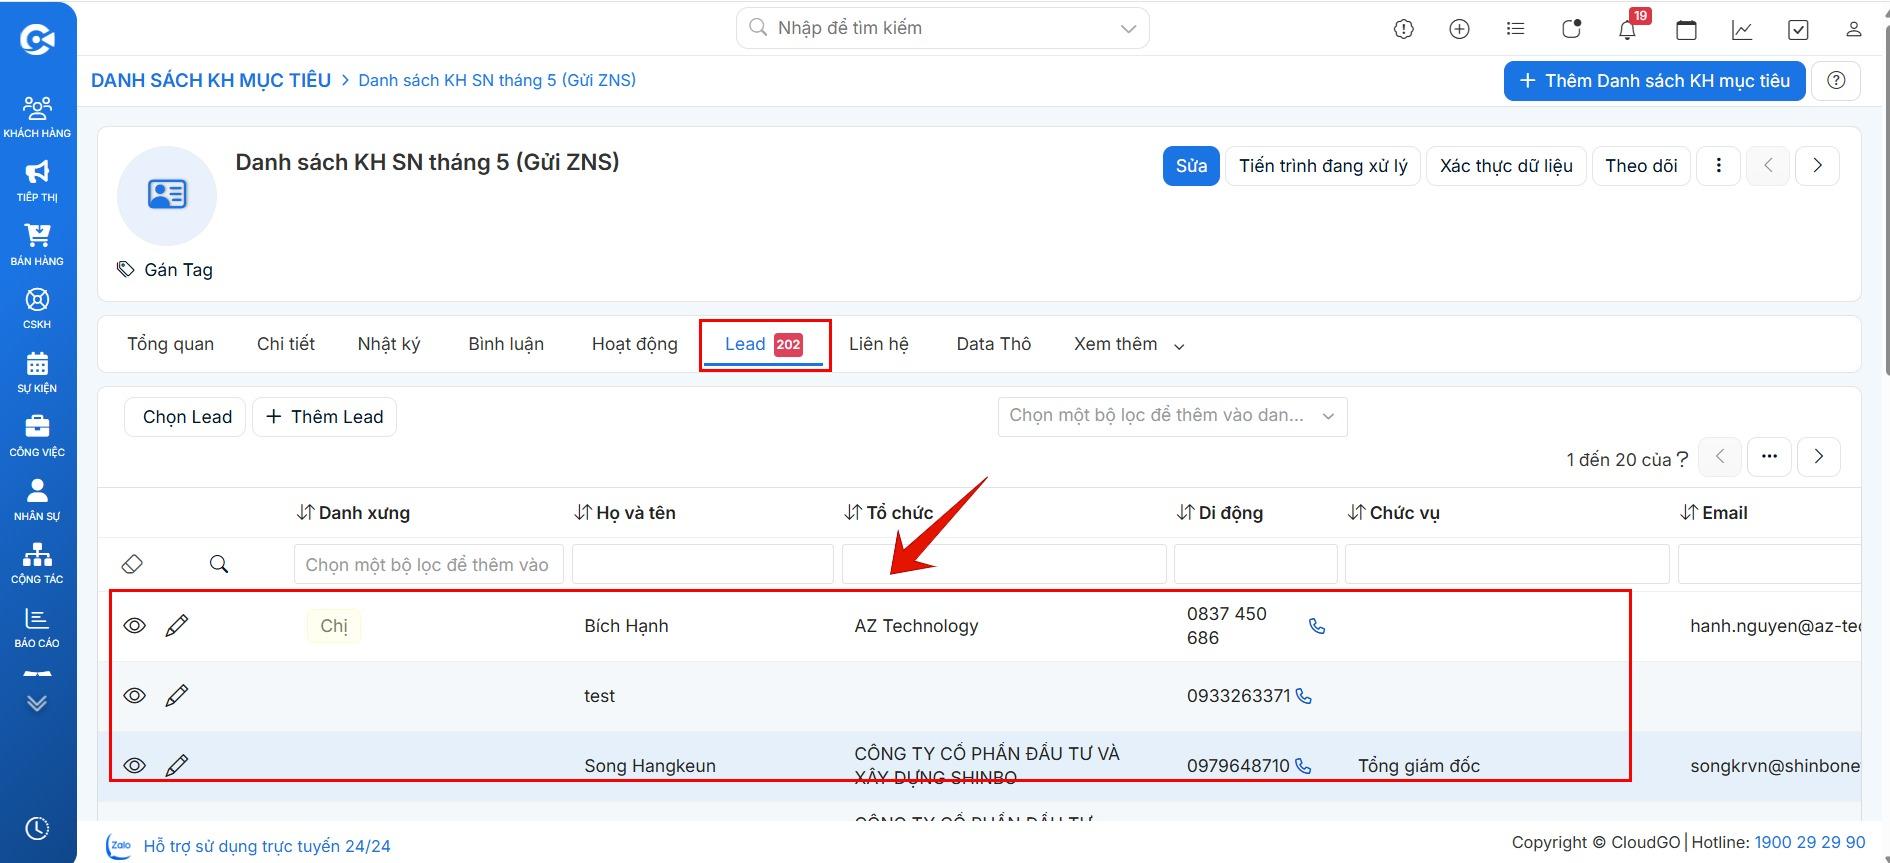
Task: Sort by Tổ chức column
Action: pyautogui.click(x=888, y=513)
